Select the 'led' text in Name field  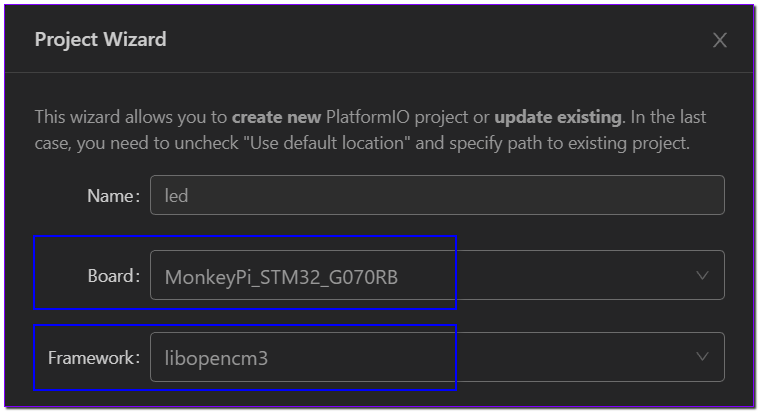tap(176, 196)
